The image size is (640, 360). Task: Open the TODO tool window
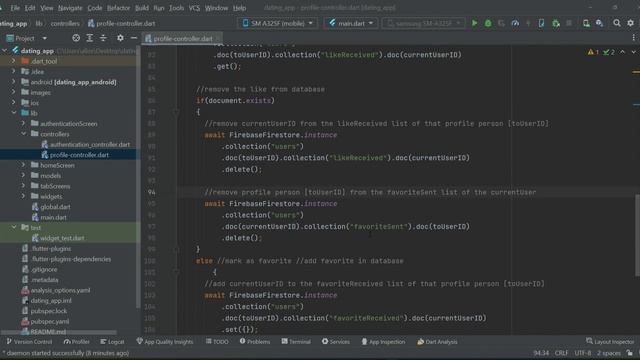pos(217,342)
